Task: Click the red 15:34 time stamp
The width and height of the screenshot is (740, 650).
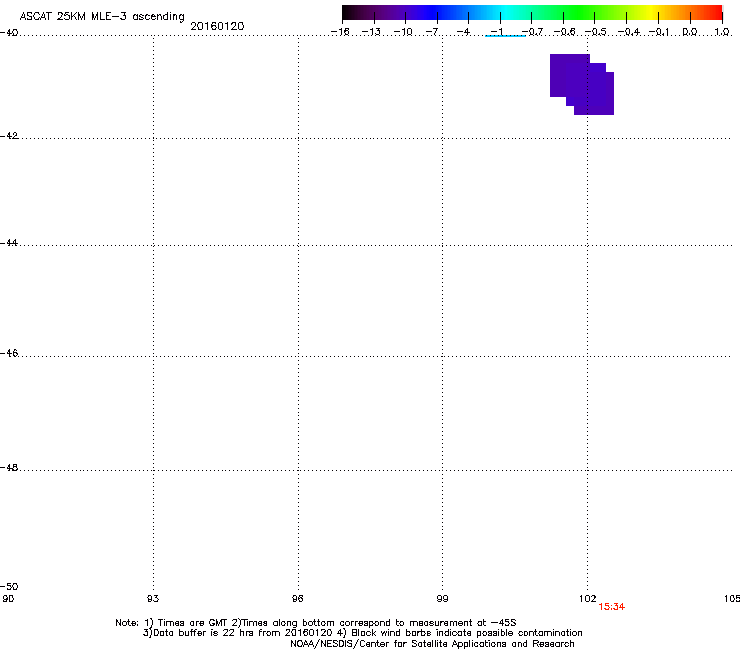Action: click(612, 607)
